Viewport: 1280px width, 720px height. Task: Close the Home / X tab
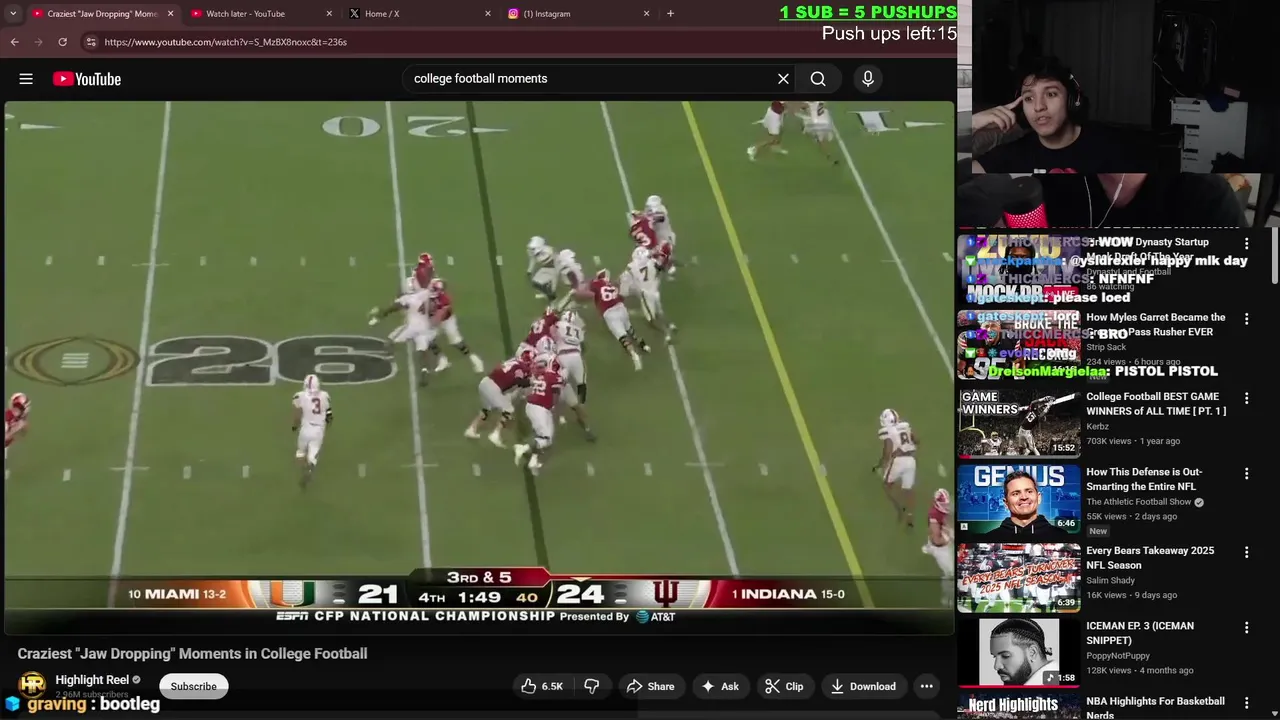[488, 14]
